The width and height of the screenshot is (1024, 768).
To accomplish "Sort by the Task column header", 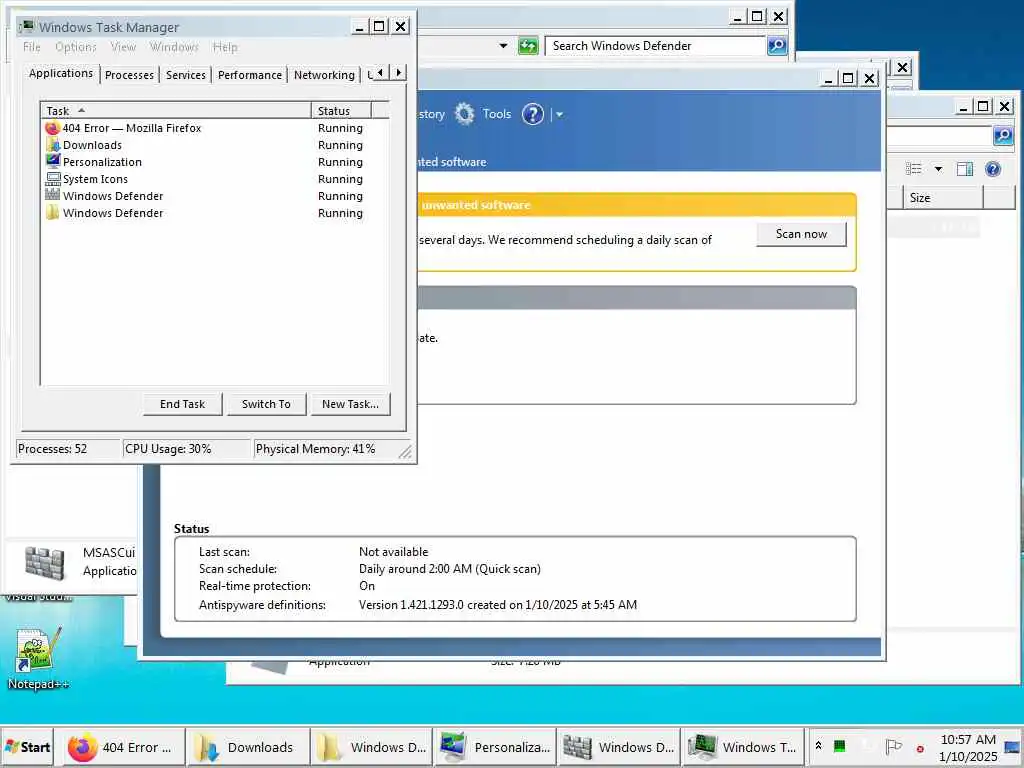I will 176,110.
